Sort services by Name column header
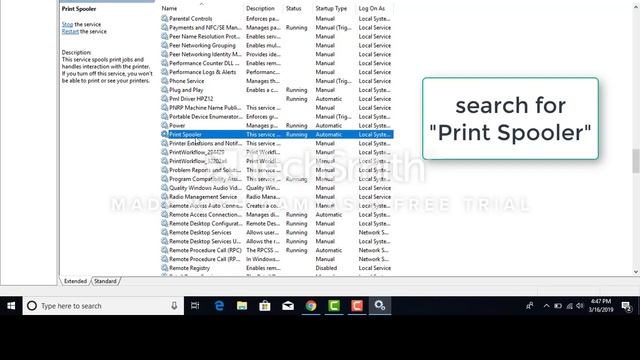640x360 pixels. pyautogui.click(x=169, y=8)
